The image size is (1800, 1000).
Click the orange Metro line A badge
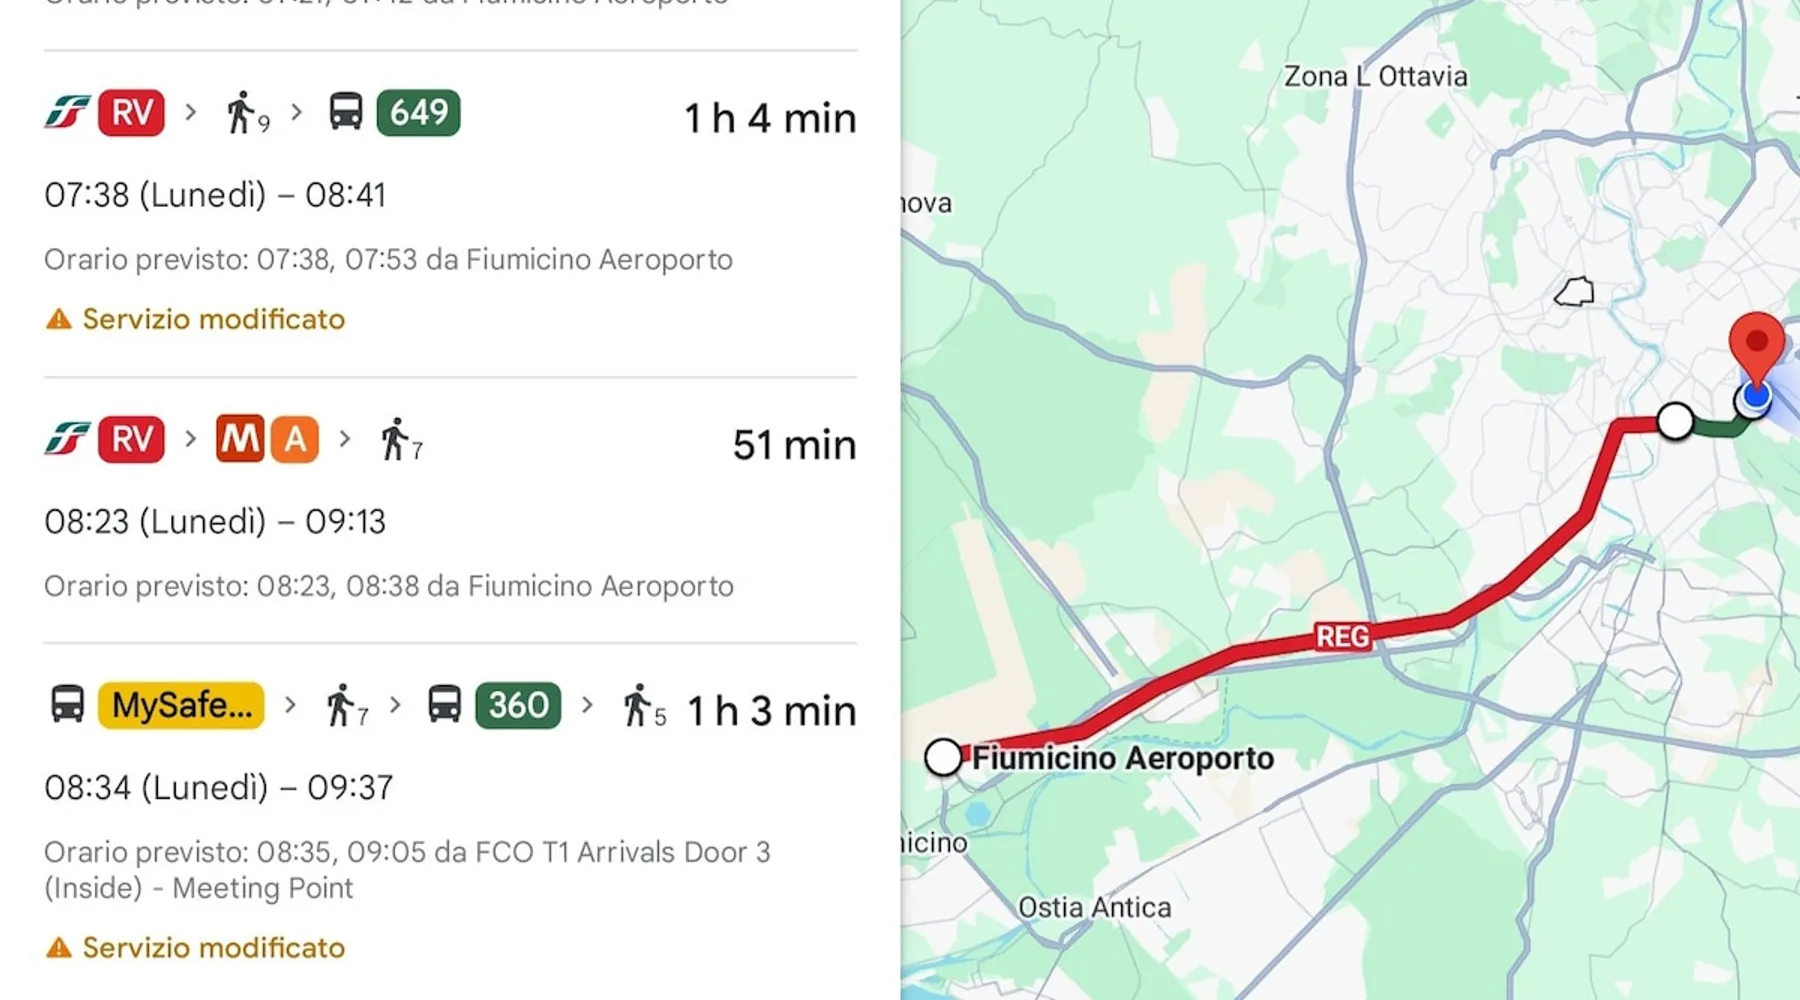point(294,439)
